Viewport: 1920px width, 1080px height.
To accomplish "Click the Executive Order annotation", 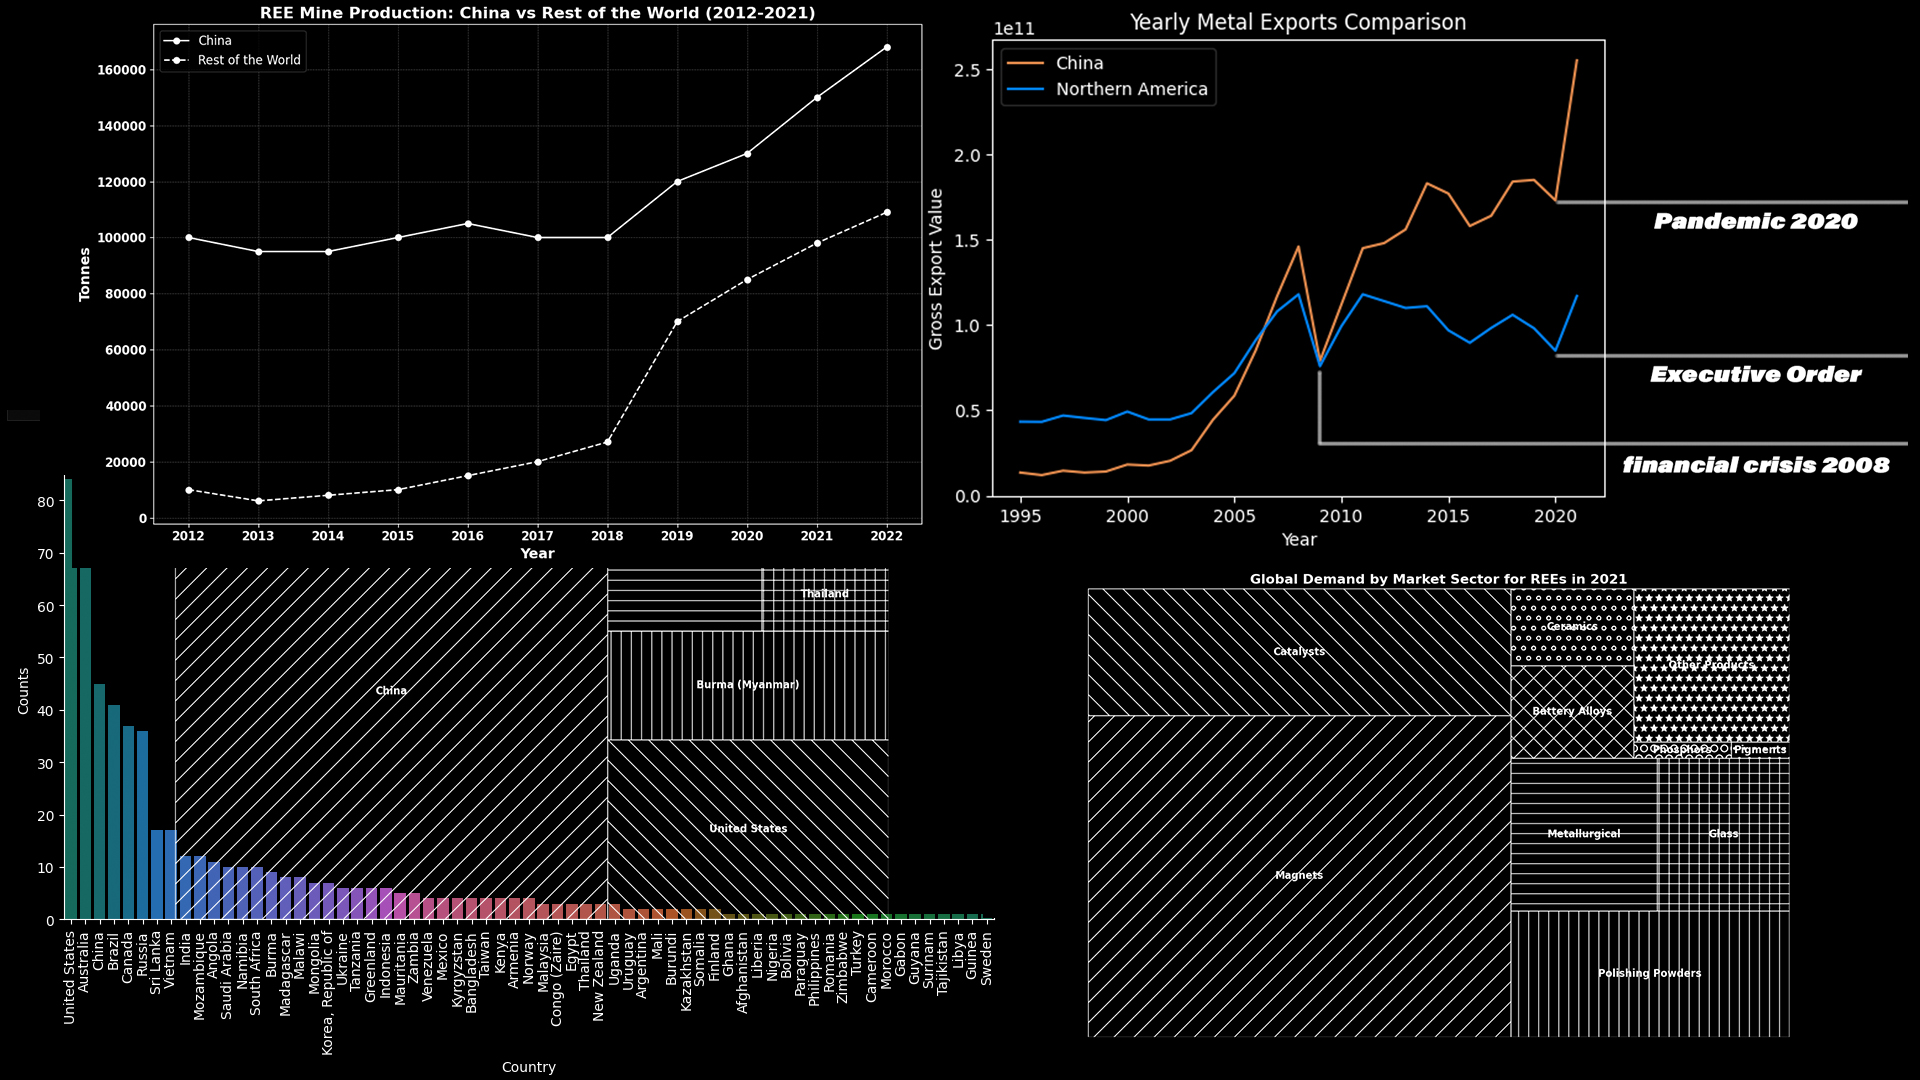I will coord(1756,374).
